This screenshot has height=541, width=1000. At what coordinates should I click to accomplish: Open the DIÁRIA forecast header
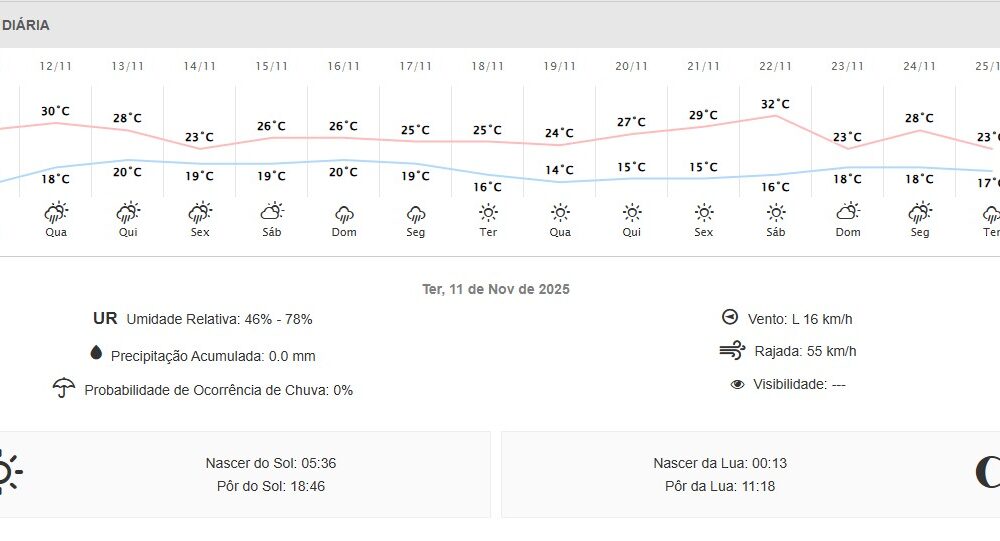[x=26, y=25]
